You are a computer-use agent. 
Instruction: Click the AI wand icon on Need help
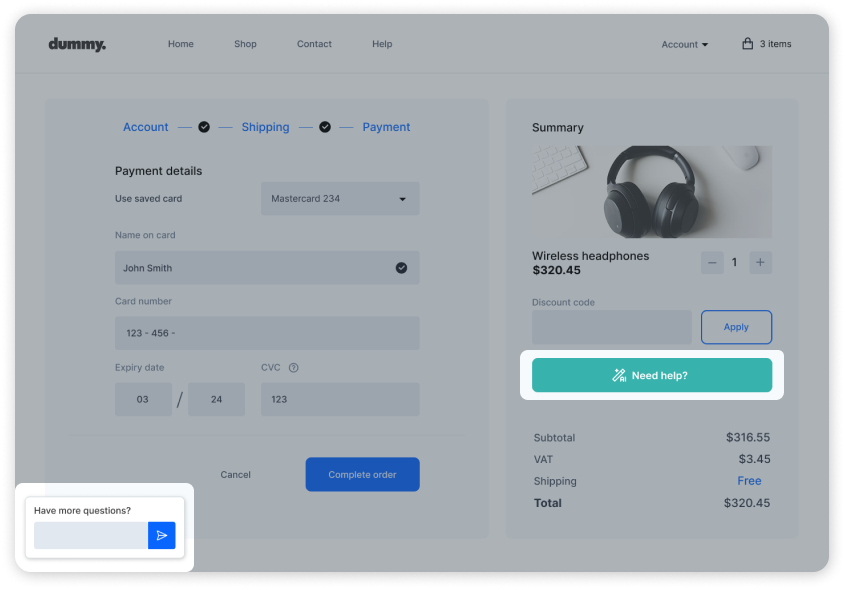coord(619,375)
